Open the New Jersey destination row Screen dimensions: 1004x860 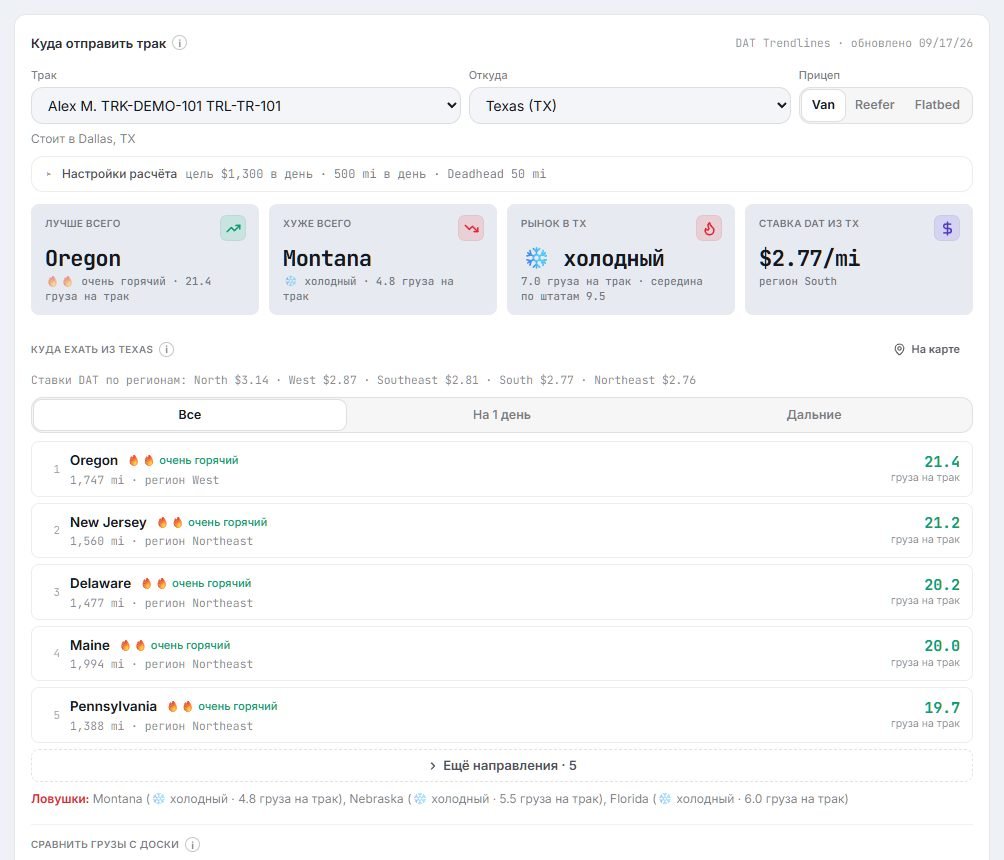(502, 531)
